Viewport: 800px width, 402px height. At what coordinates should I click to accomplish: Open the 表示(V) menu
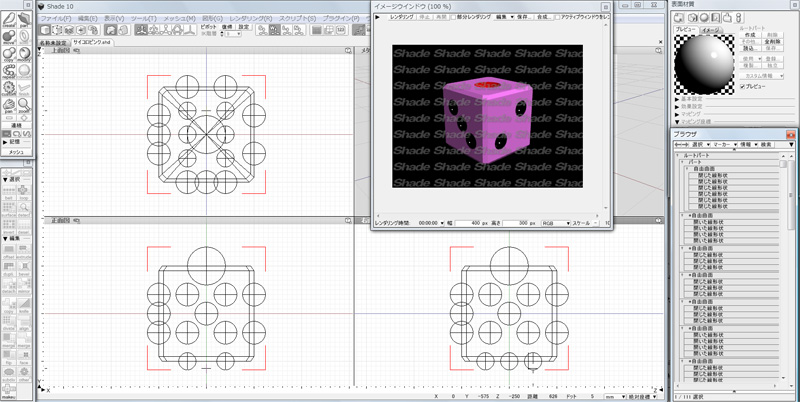click(x=115, y=18)
